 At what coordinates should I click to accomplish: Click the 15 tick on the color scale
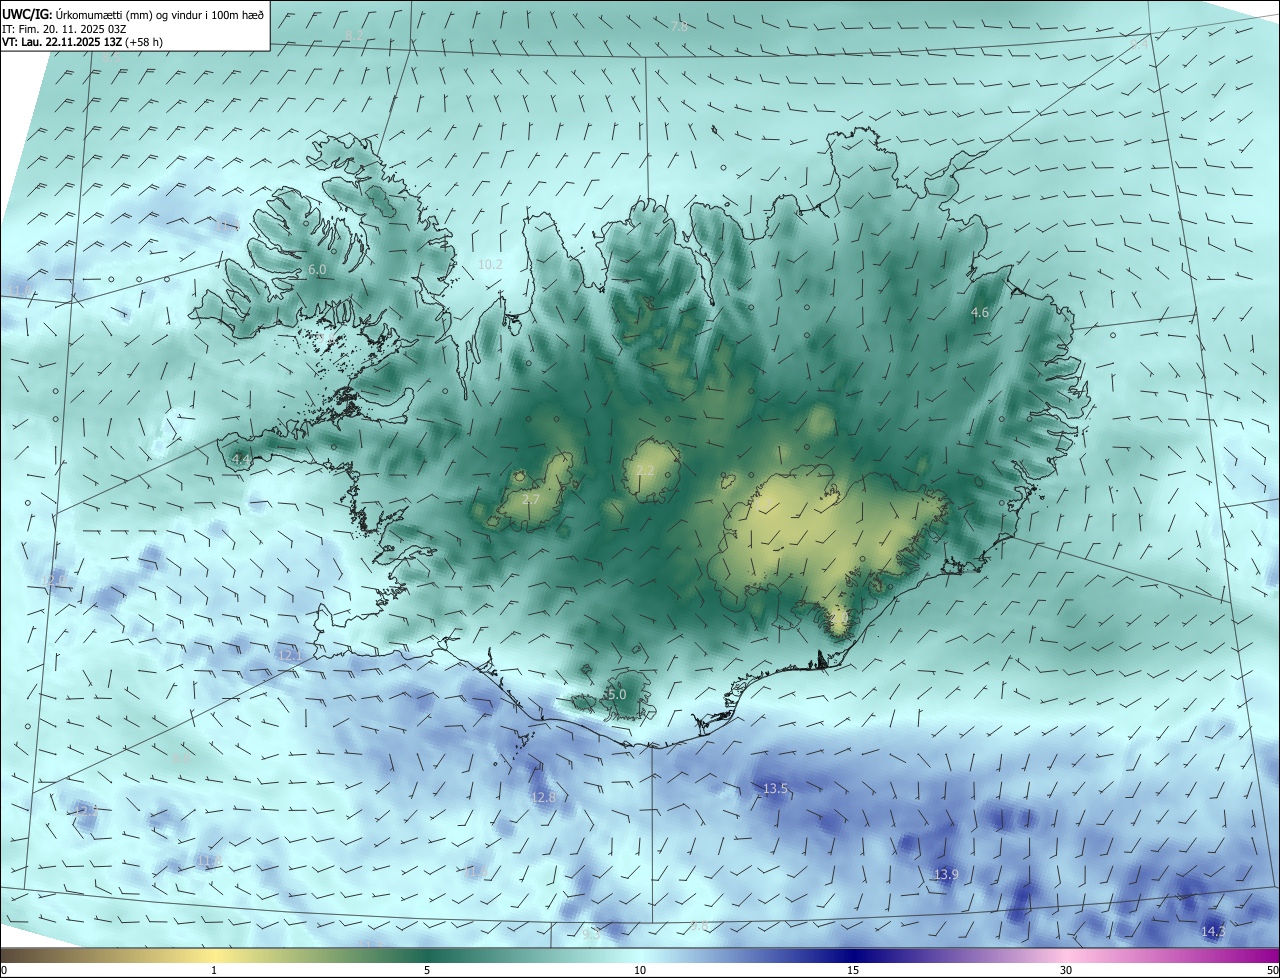tap(853, 970)
